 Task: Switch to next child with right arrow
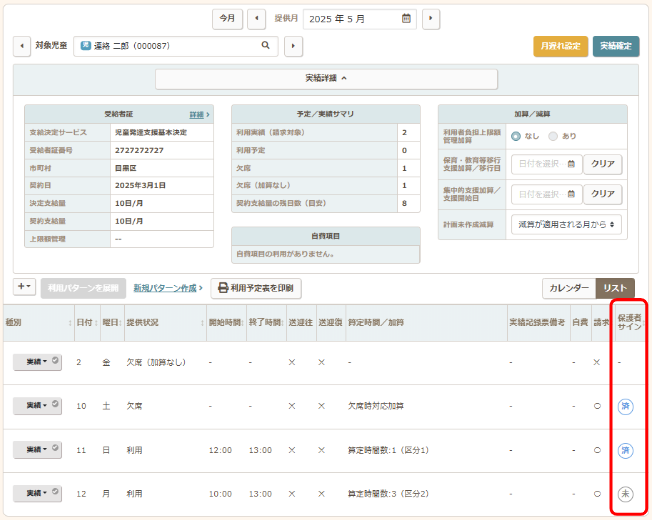click(x=293, y=46)
